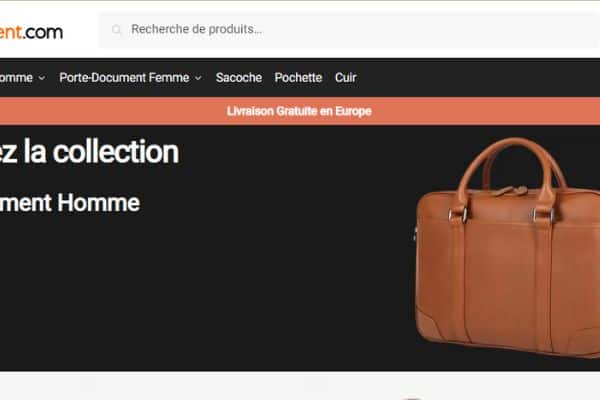Click the faint placeholder below hero center
600x400 pixels.
click(x=316, y=384)
